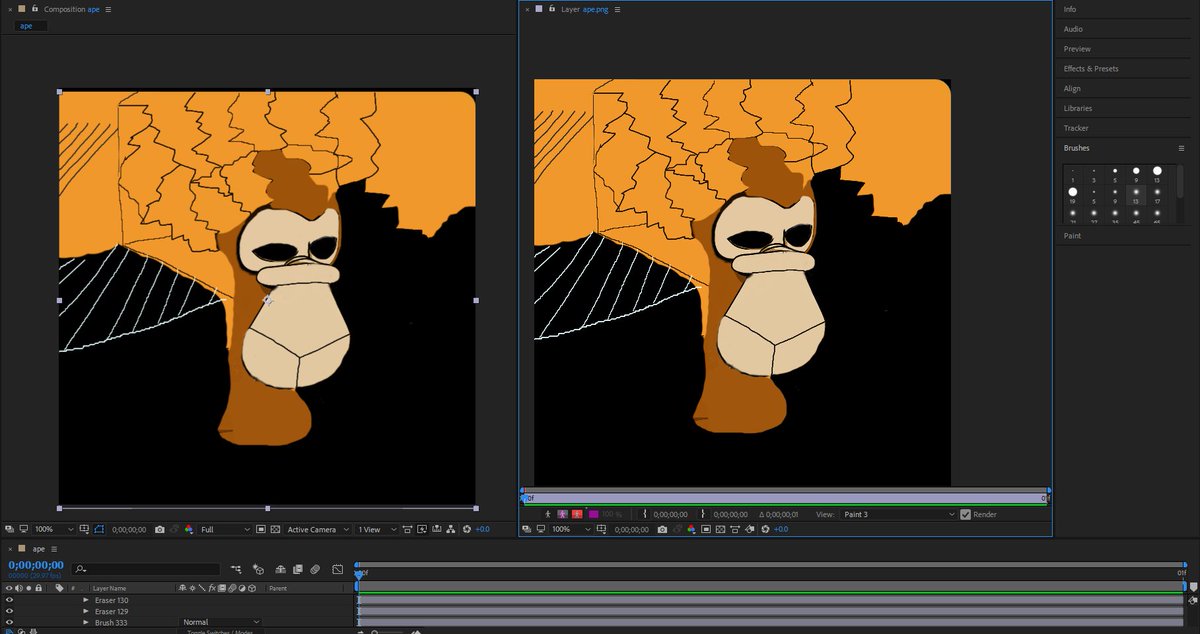1200x634 pixels.
Task: Open graph editor in timeline
Action: (337, 569)
